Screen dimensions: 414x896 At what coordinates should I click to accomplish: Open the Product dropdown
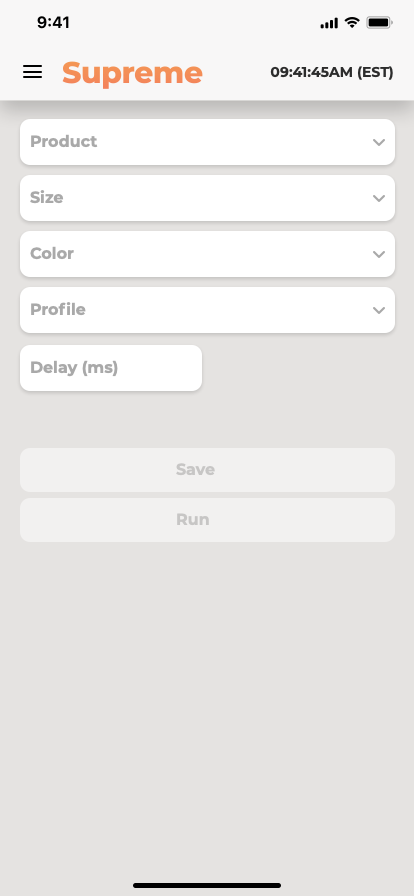(207, 142)
